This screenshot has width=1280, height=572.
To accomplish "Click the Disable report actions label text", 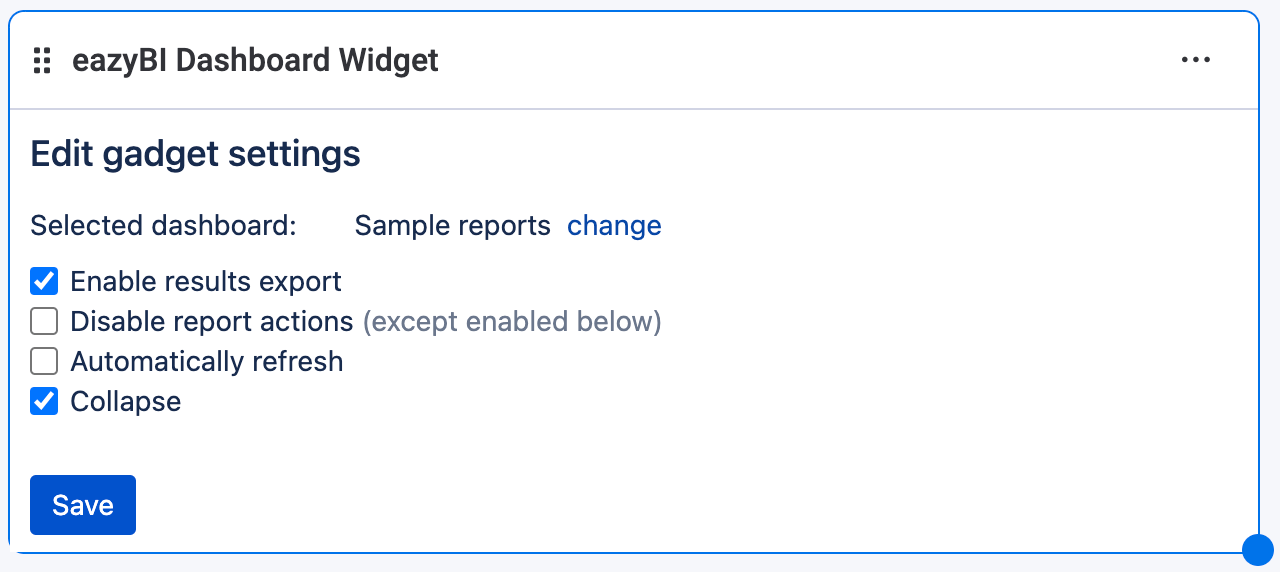I will point(212,322).
